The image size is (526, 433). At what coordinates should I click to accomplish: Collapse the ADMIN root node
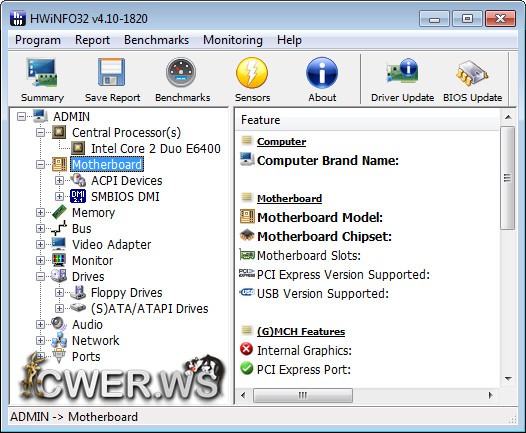pyautogui.click(x=21, y=116)
